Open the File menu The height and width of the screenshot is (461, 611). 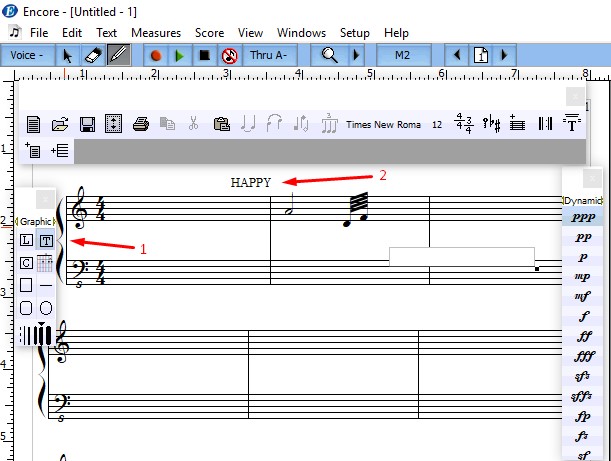(39, 33)
